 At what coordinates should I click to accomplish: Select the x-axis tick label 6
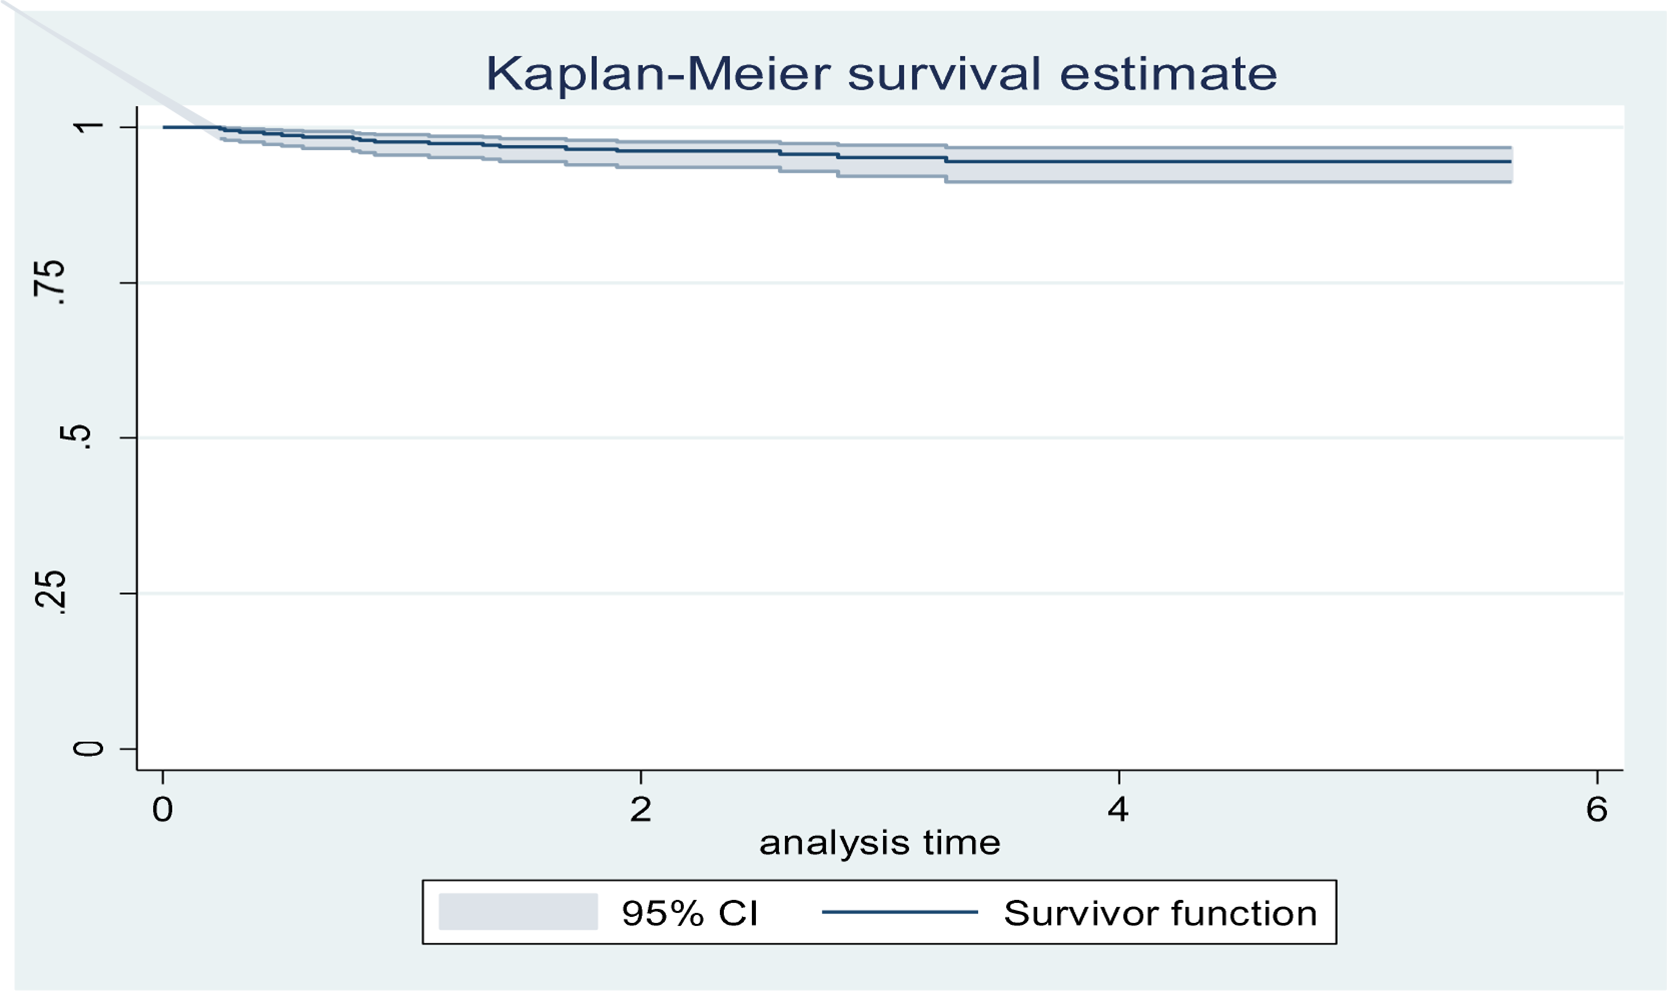point(1596,809)
